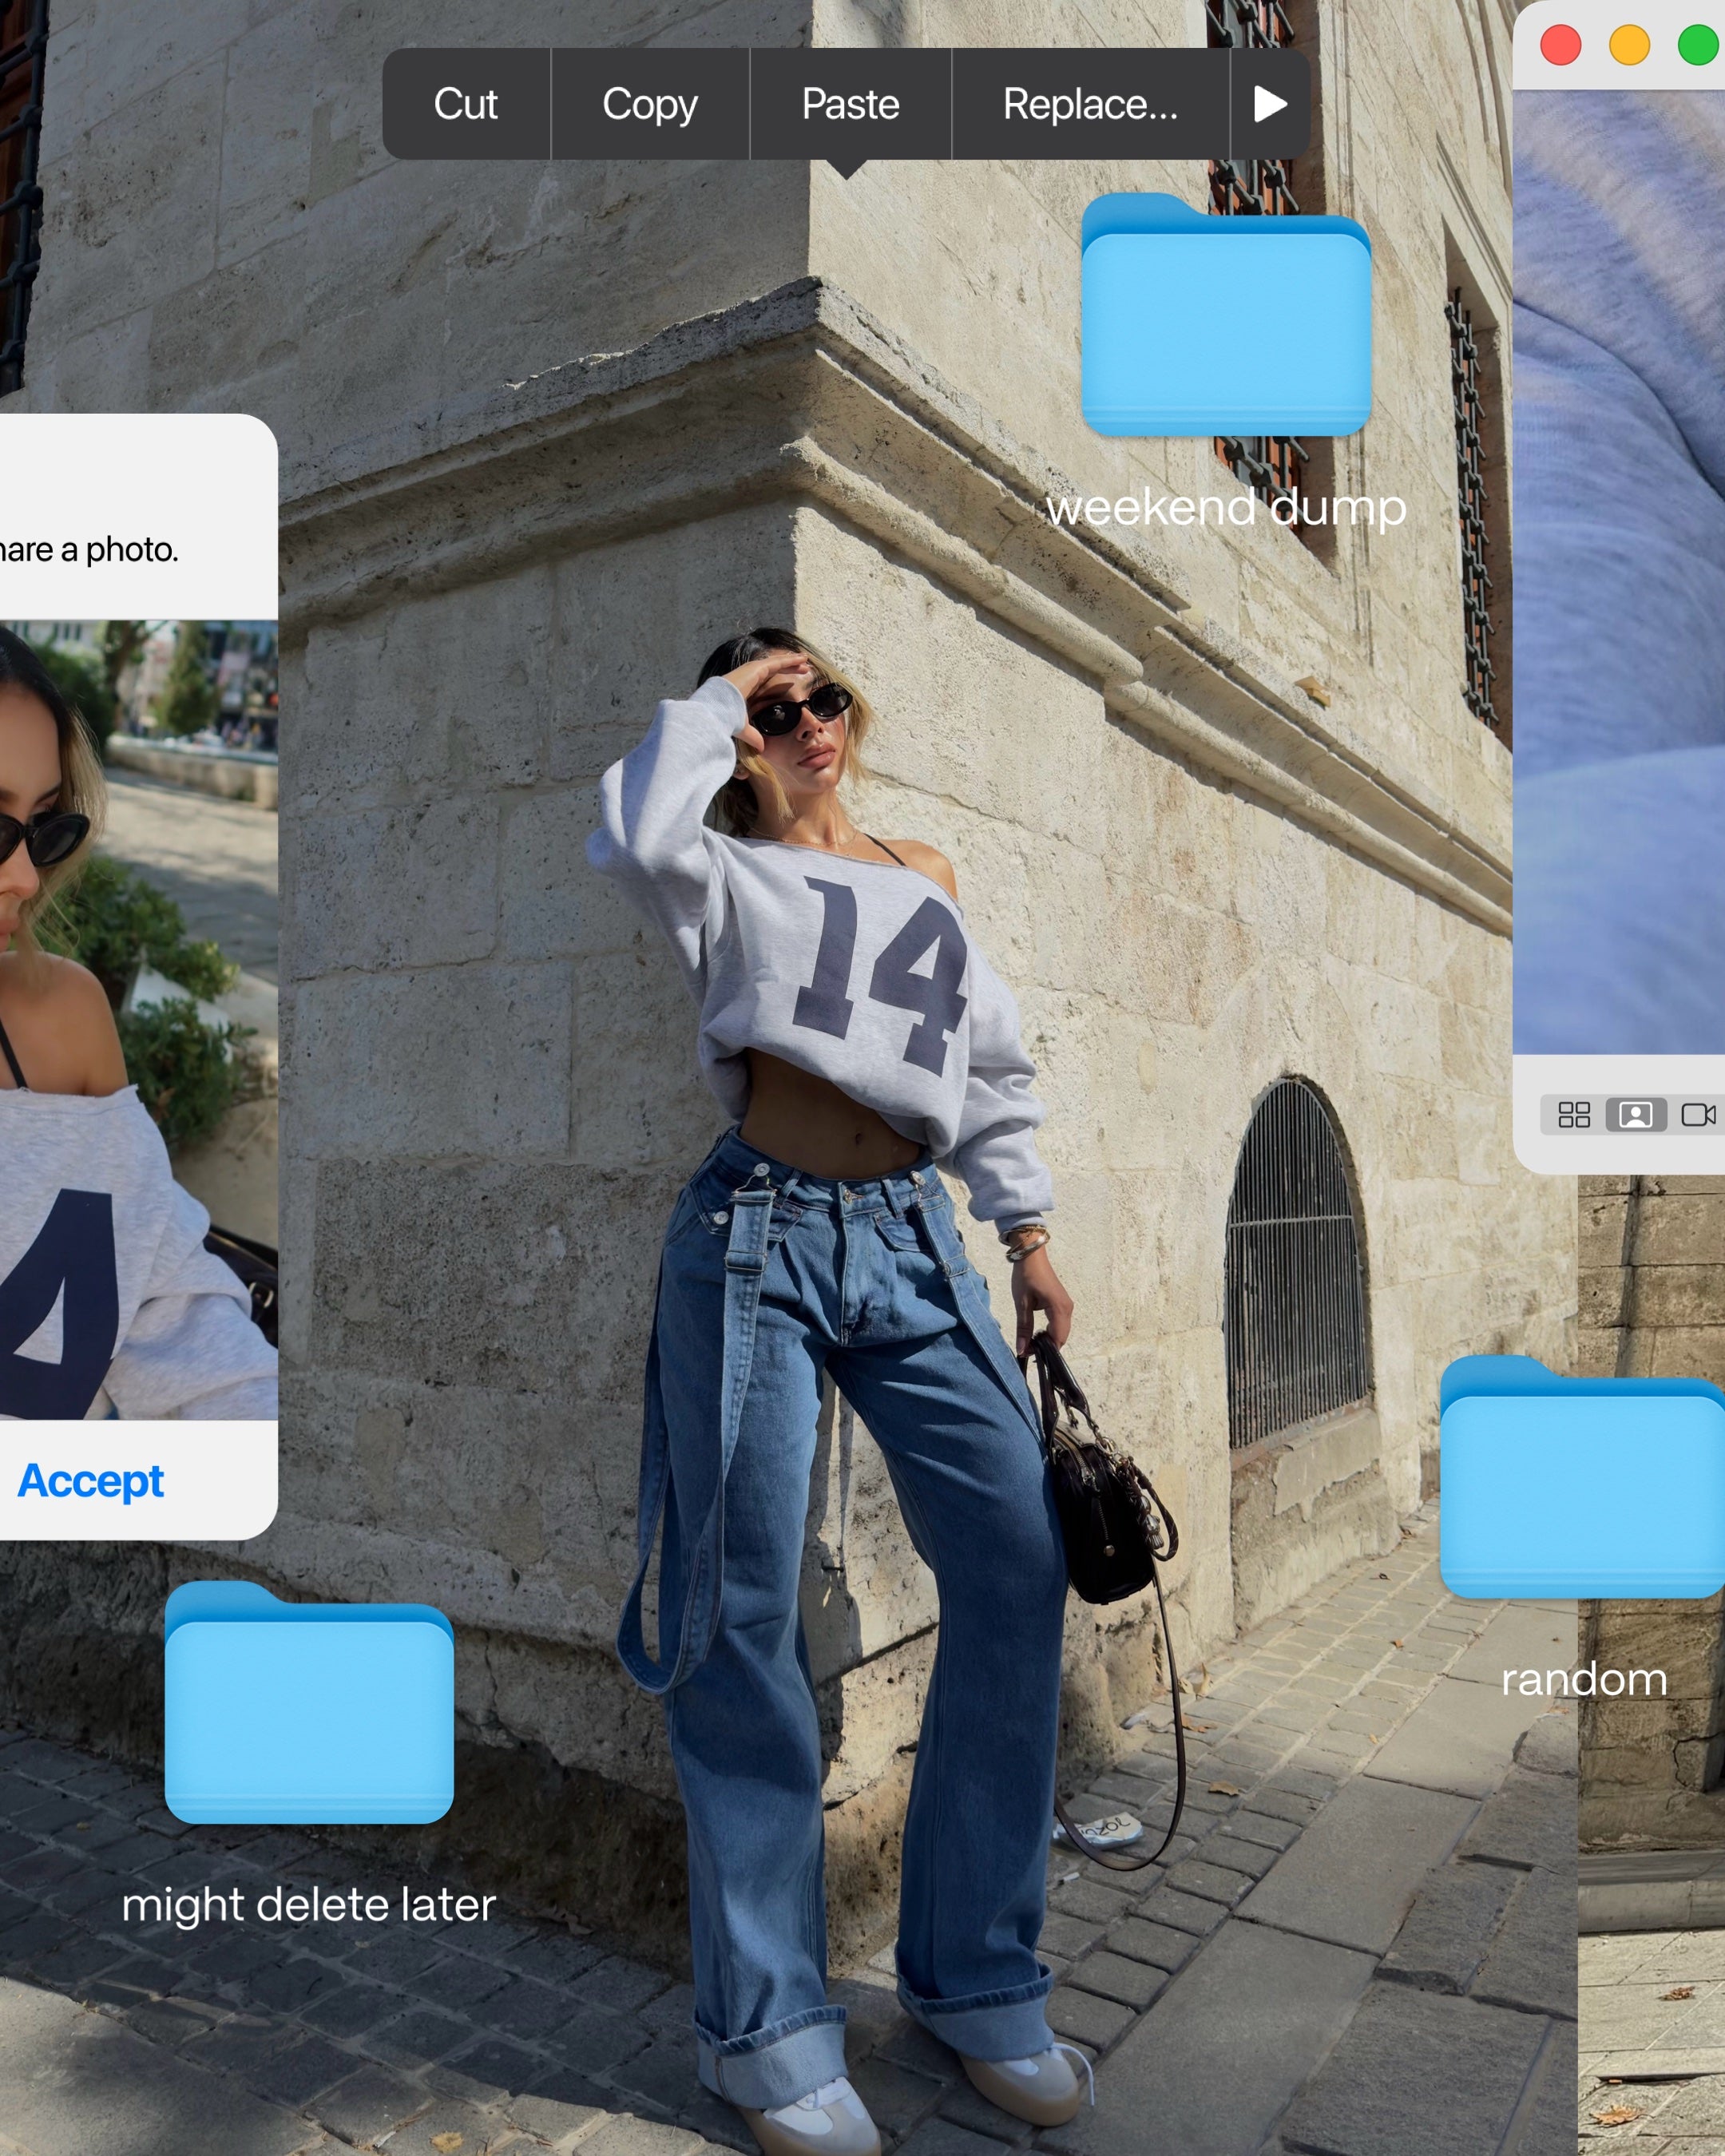Screen dimensions: 1725x2156
Task: Choose Cut in the edit popup
Action: click(465, 104)
